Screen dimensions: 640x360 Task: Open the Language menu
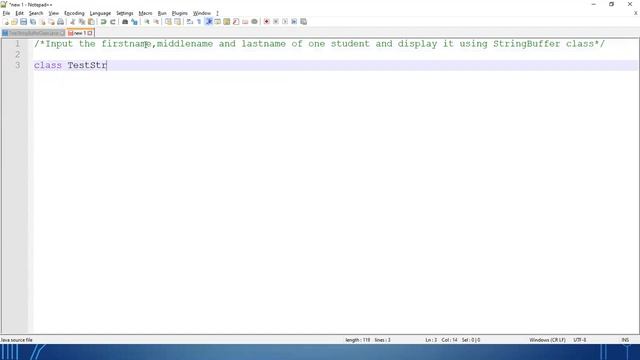coord(100,13)
